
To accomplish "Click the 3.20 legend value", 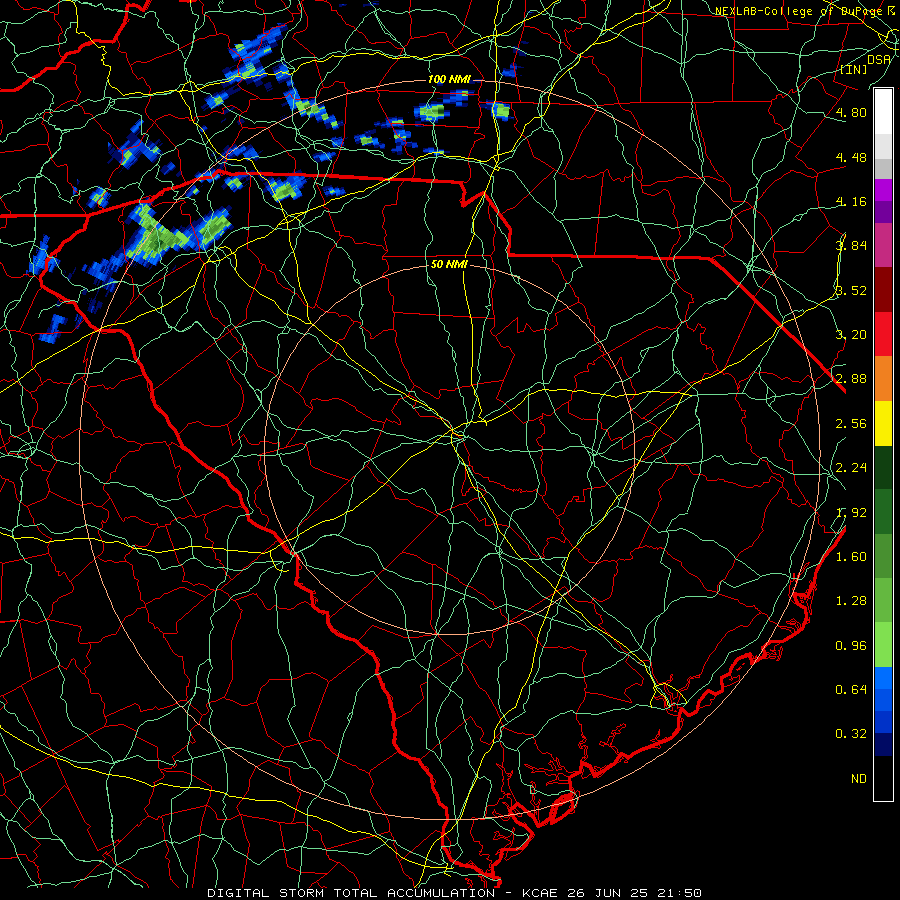I will click(x=851, y=335).
